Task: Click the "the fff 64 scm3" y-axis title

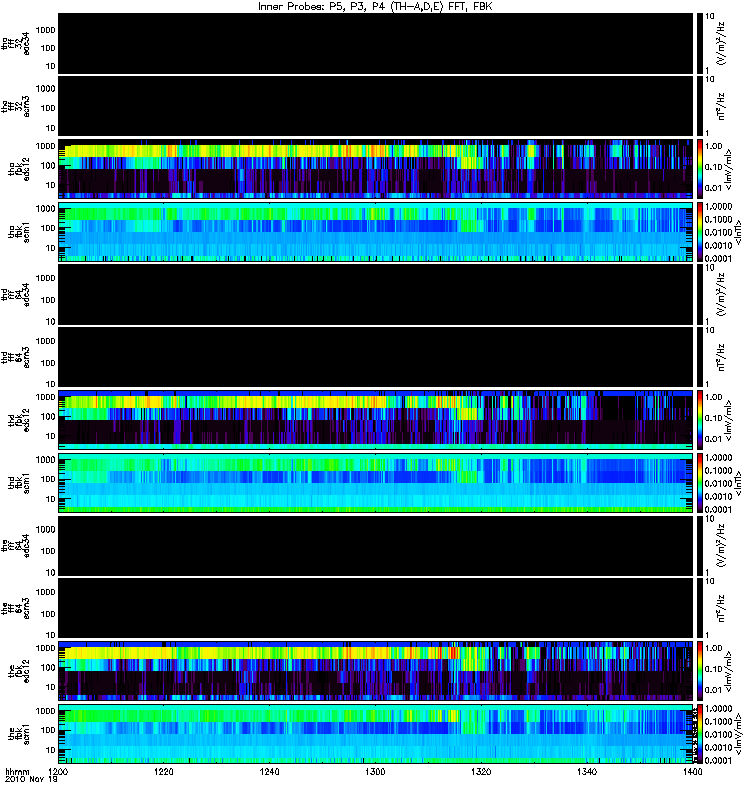Action: pos(16,608)
